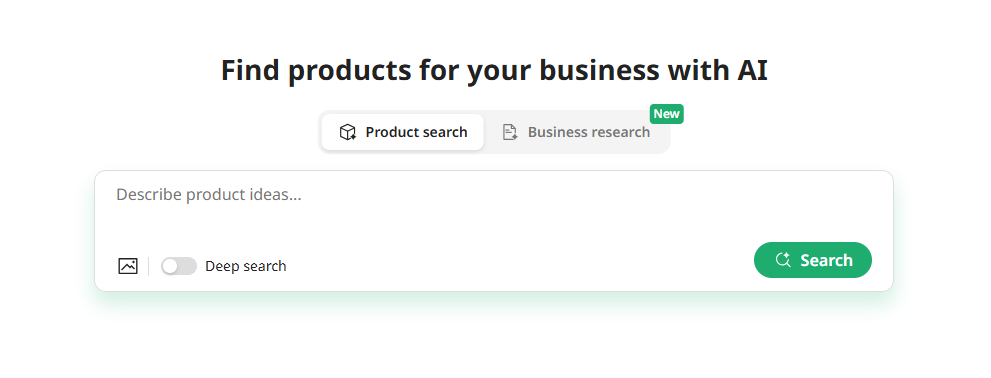Screen dimensions: 991x378
Task: Click the green Search button
Action: coord(813,260)
